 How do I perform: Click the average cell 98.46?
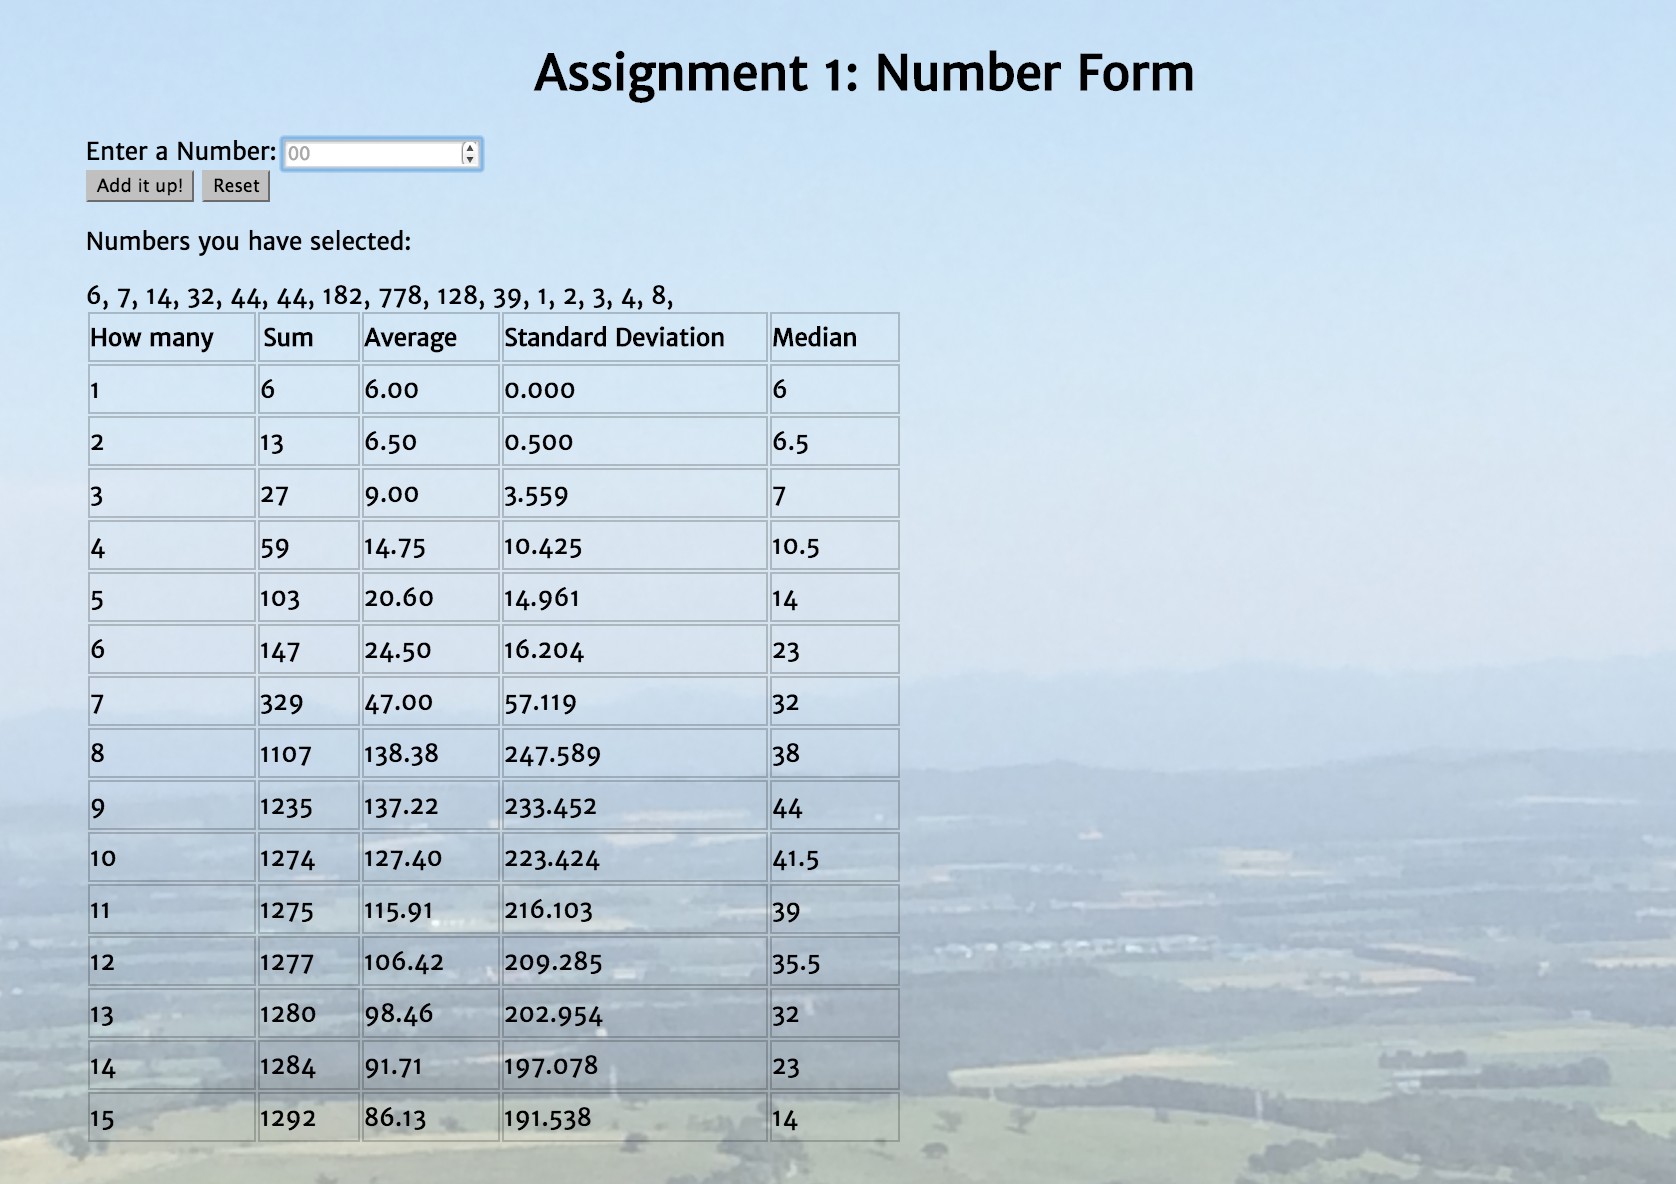tap(430, 1013)
